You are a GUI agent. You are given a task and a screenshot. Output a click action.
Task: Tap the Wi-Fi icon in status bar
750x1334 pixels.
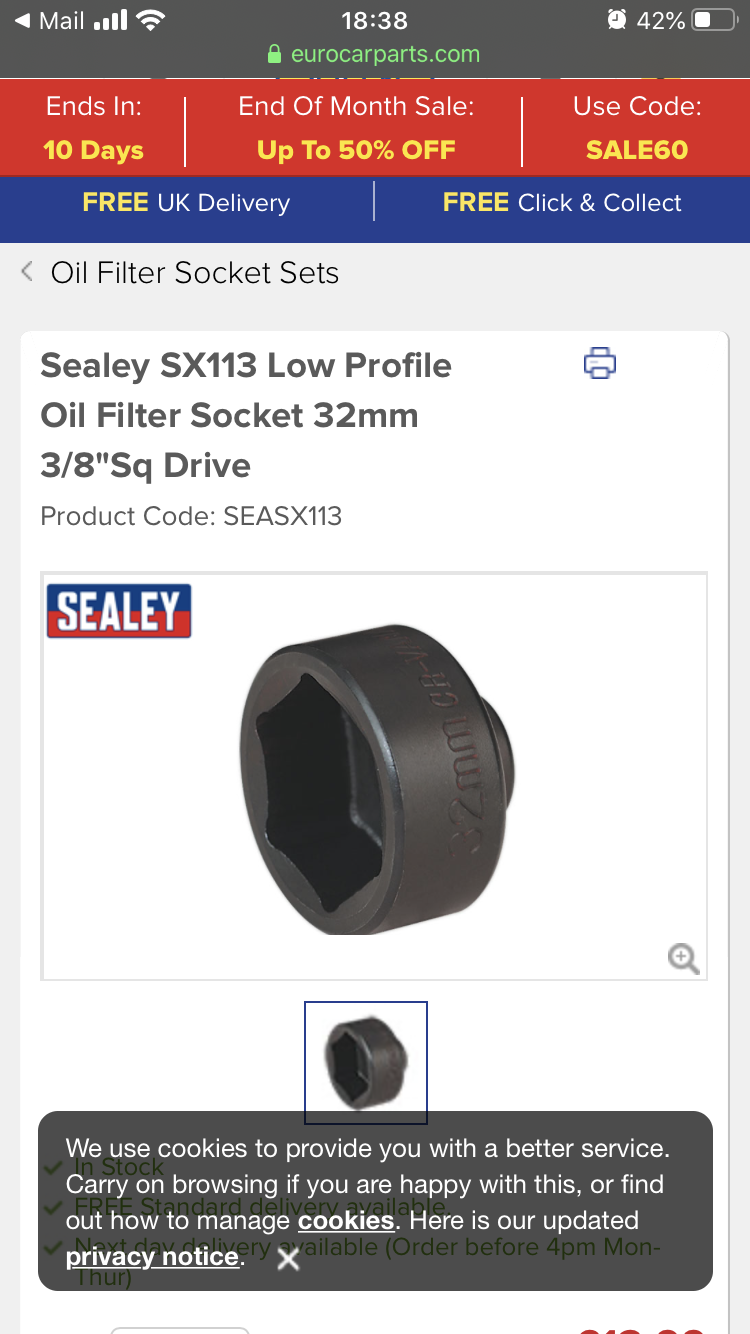151,20
